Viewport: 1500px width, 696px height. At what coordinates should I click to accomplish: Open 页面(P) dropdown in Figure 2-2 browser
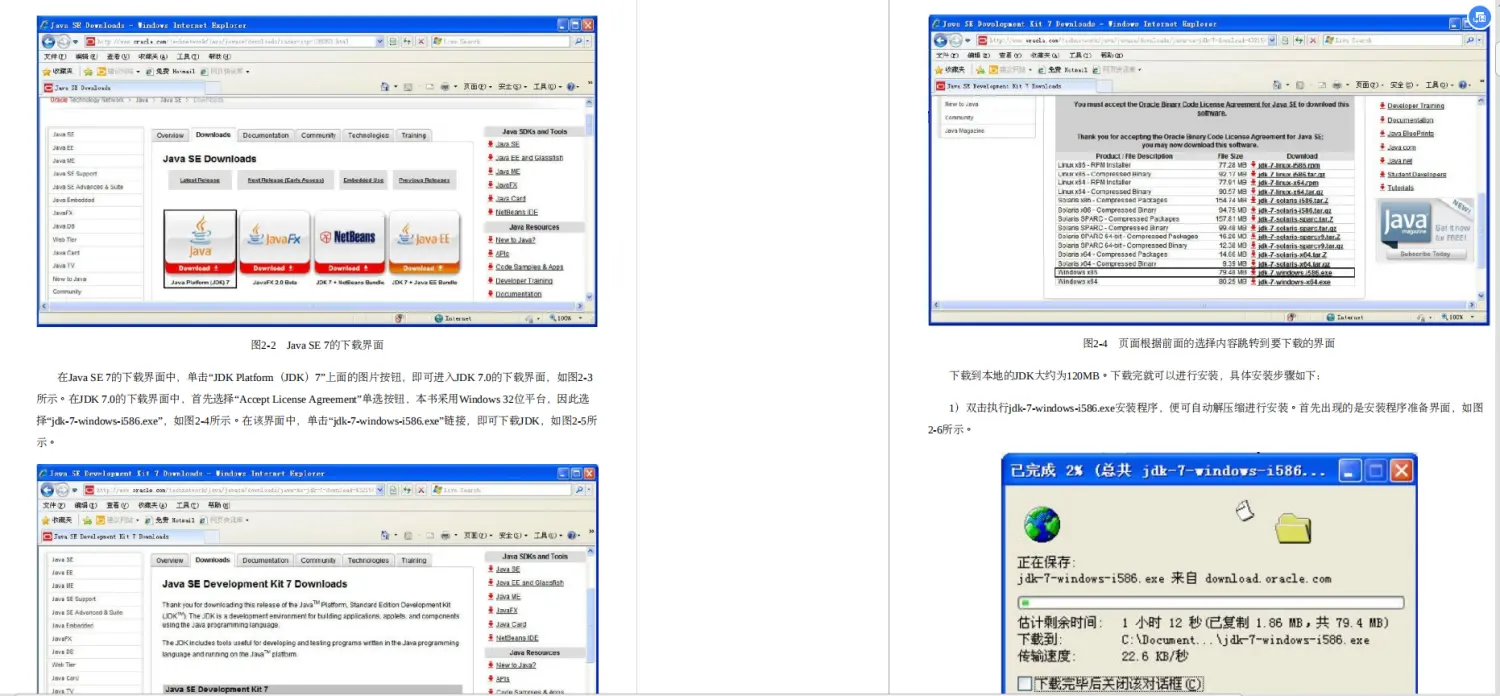pyautogui.click(x=478, y=87)
